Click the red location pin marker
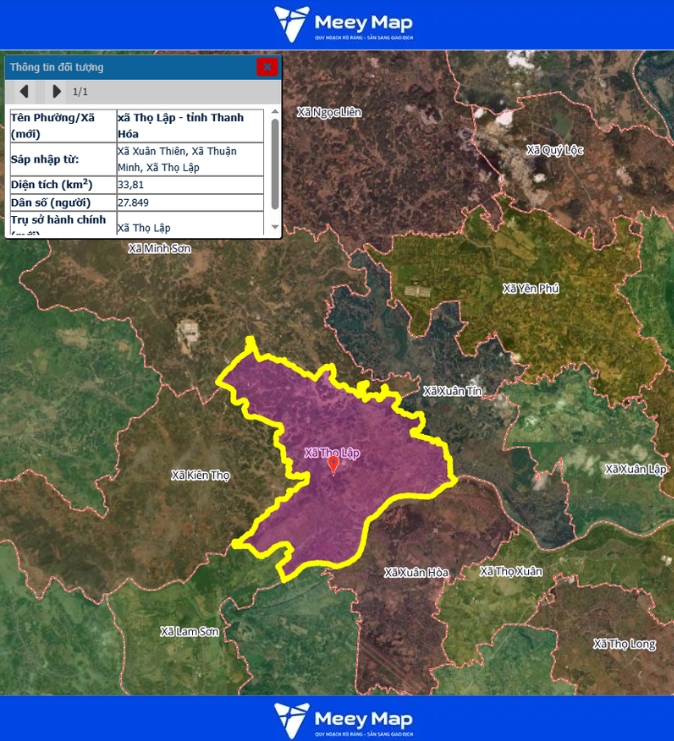The width and height of the screenshot is (674, 741). 334,464
